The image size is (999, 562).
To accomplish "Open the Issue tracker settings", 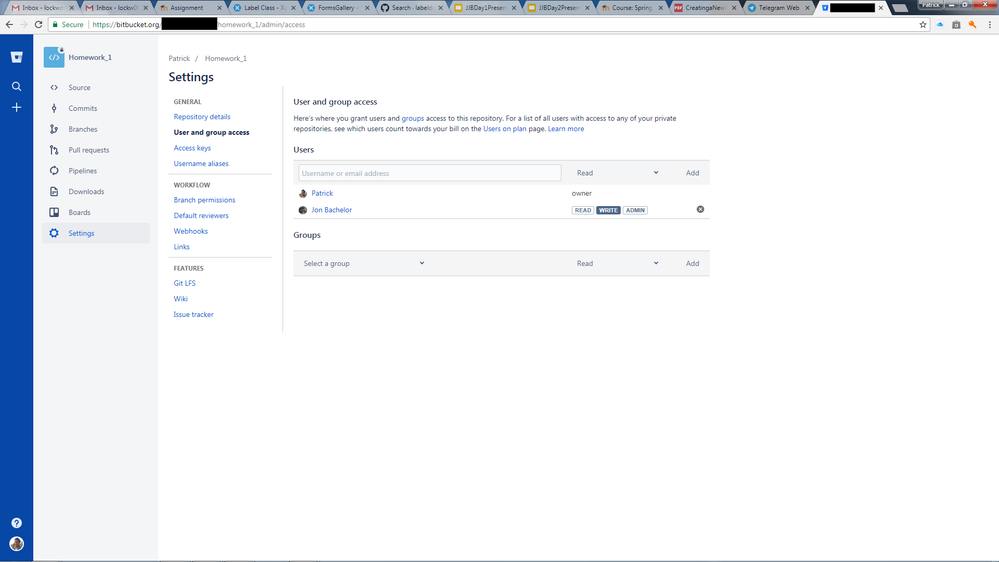I will (x=194, y=314).
